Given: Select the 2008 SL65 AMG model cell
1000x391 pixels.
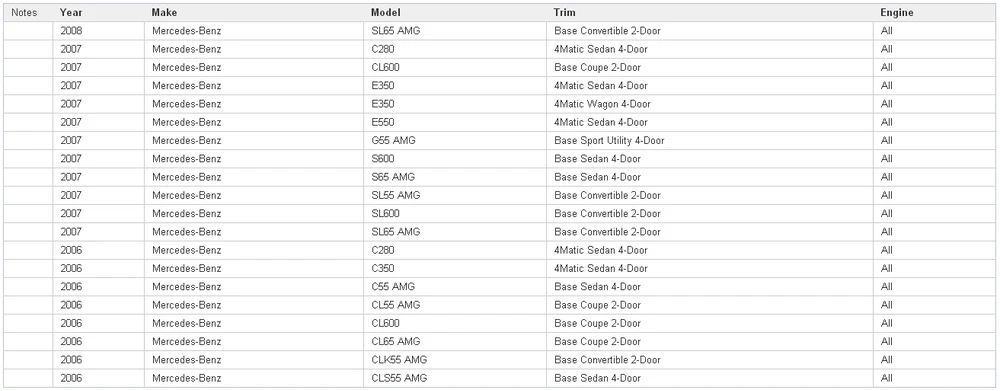Looking at the screenshot, I should [455, 31].
